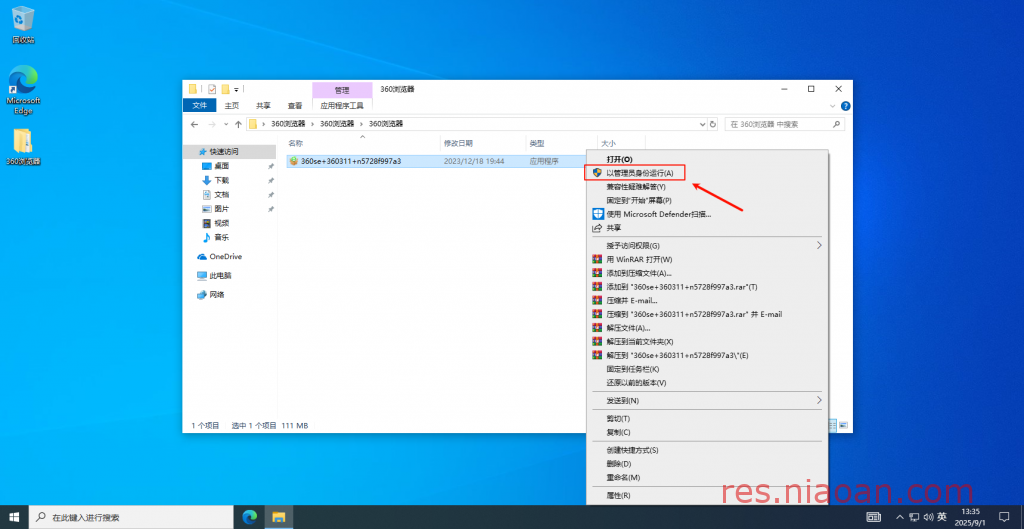
Task: Expand the ribbon with the chevron
Action: (x=832, y=106)
